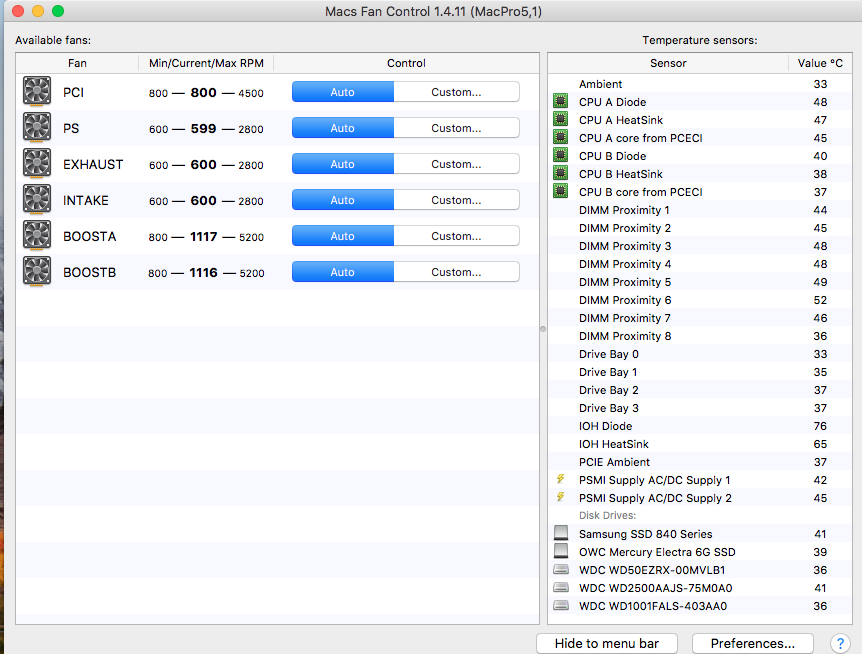
Task: Click PSMI Supply 1 lightning bolt icon
Action: 560,479
